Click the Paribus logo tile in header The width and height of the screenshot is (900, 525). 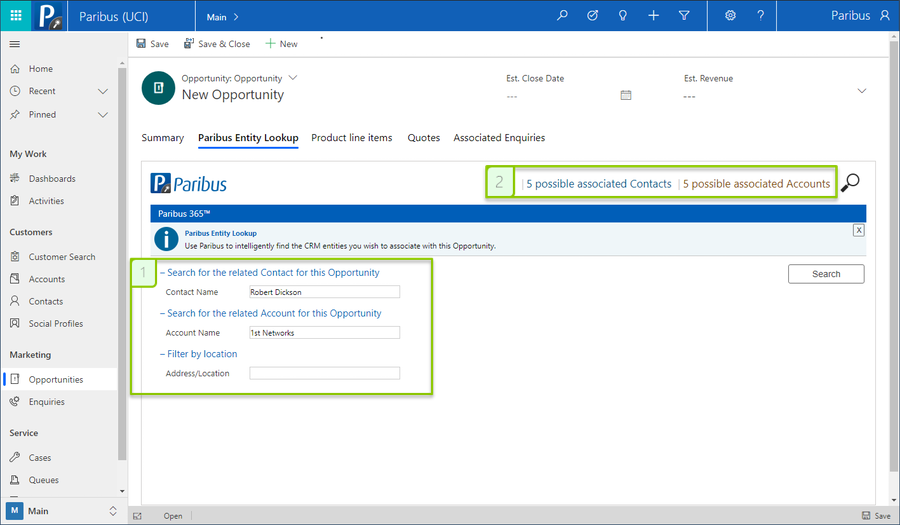(x=49, y=15)
